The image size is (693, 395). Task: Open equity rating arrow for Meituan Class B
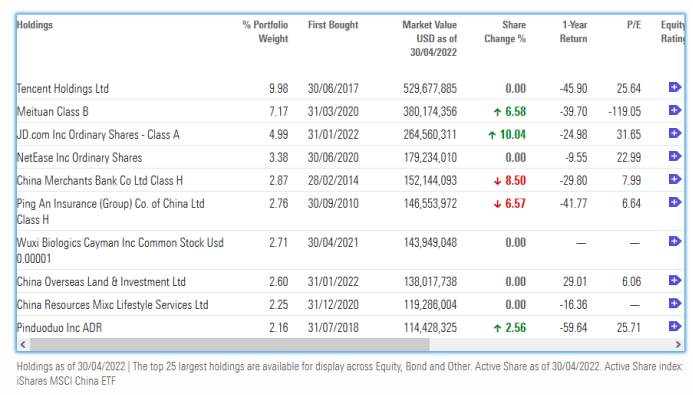click(x=674, y=110)
